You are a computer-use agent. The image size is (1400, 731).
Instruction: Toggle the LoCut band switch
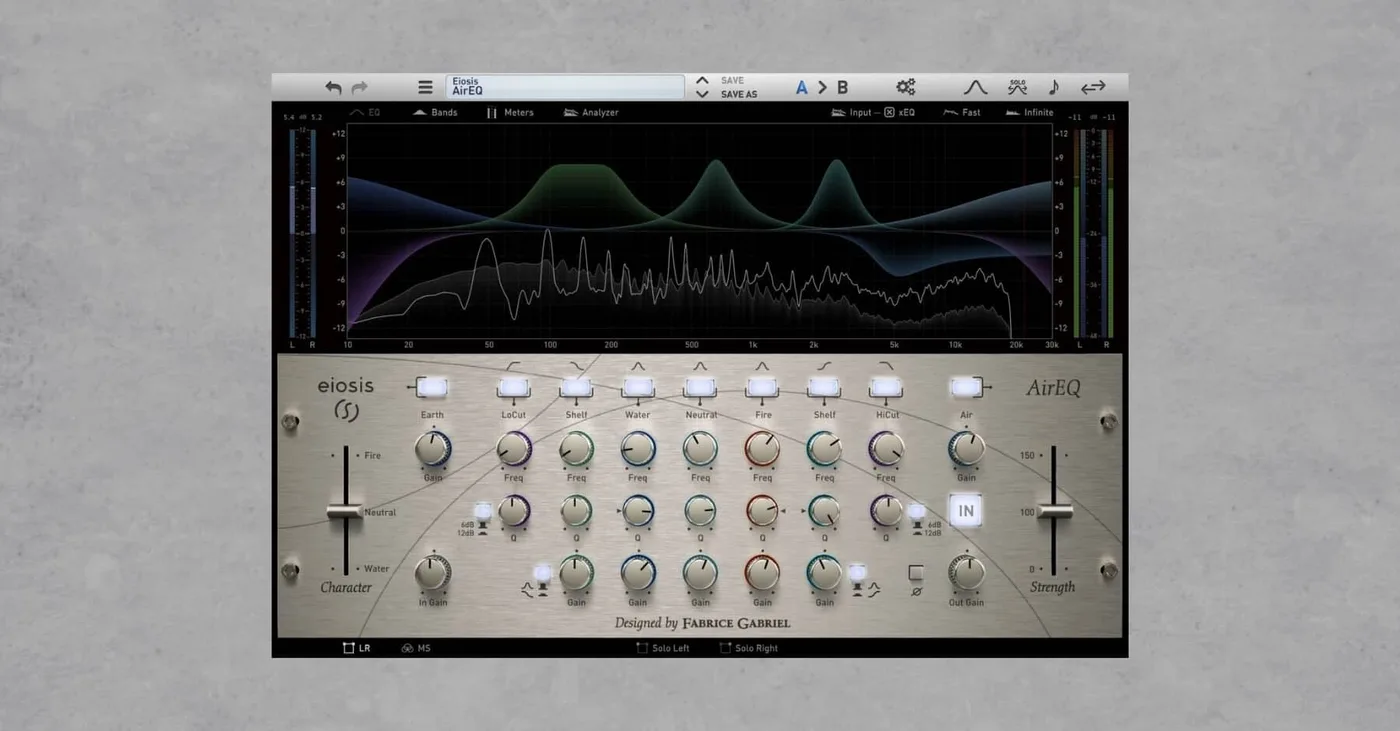coord(513,387)
